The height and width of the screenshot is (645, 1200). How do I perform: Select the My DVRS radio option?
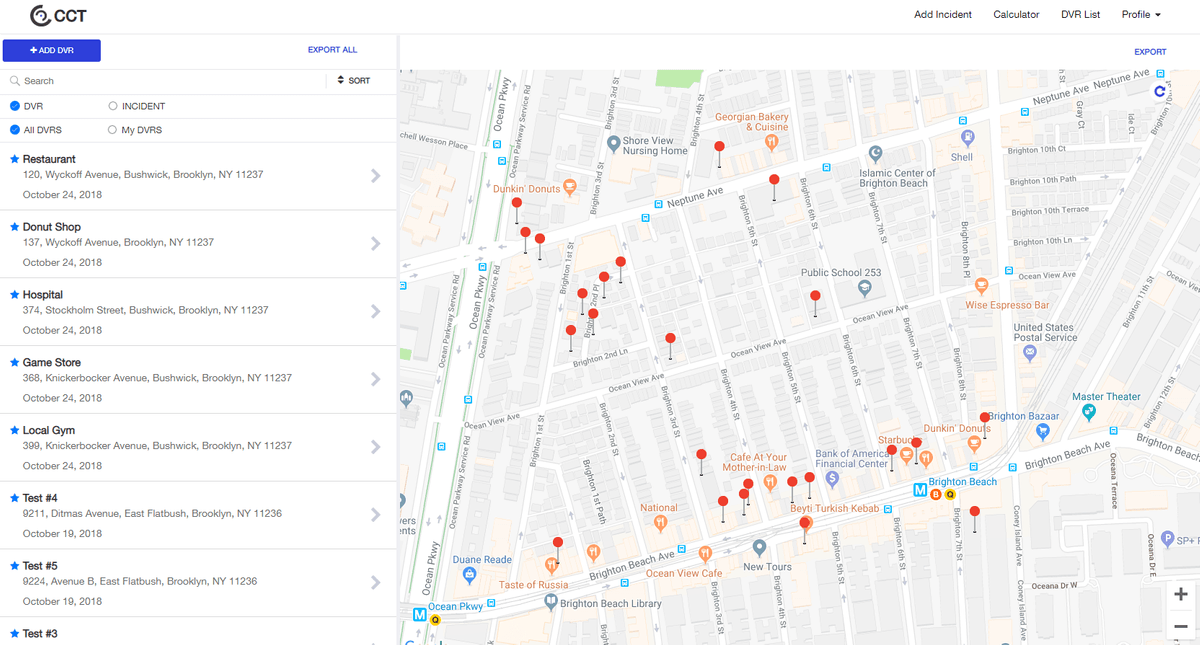pyautogui.click(x=113, y=130)
